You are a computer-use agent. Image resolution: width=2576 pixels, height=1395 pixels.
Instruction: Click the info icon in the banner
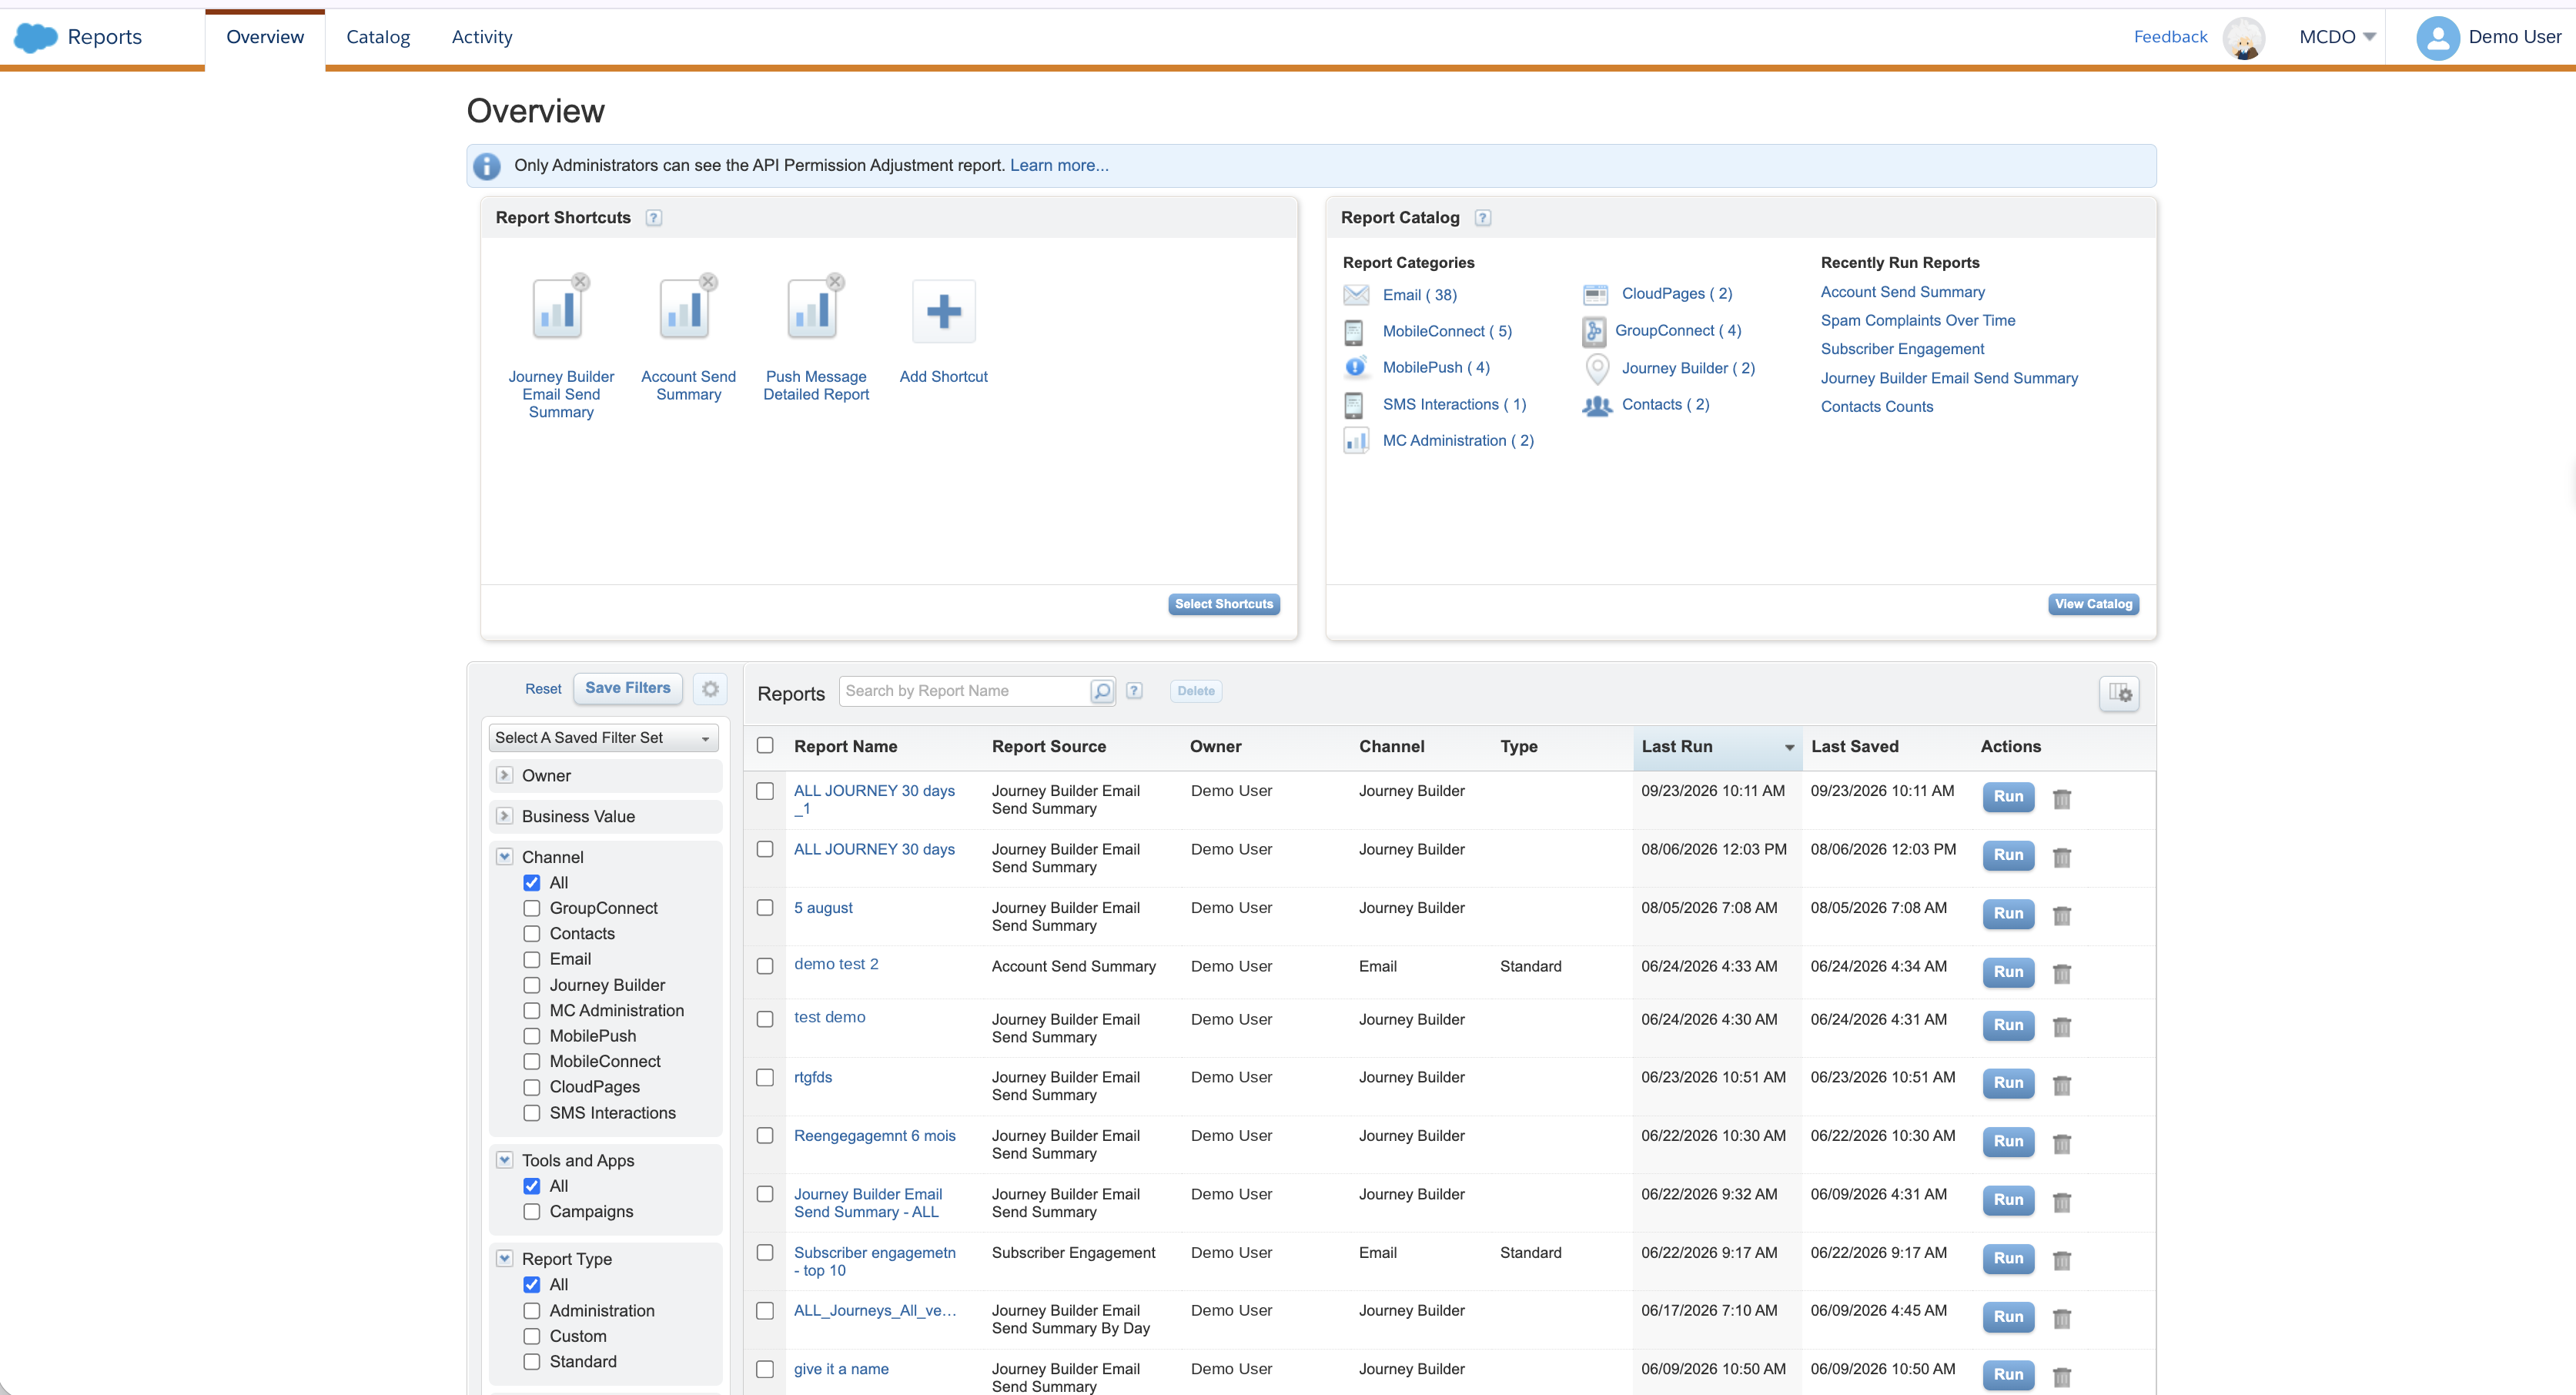487,166
